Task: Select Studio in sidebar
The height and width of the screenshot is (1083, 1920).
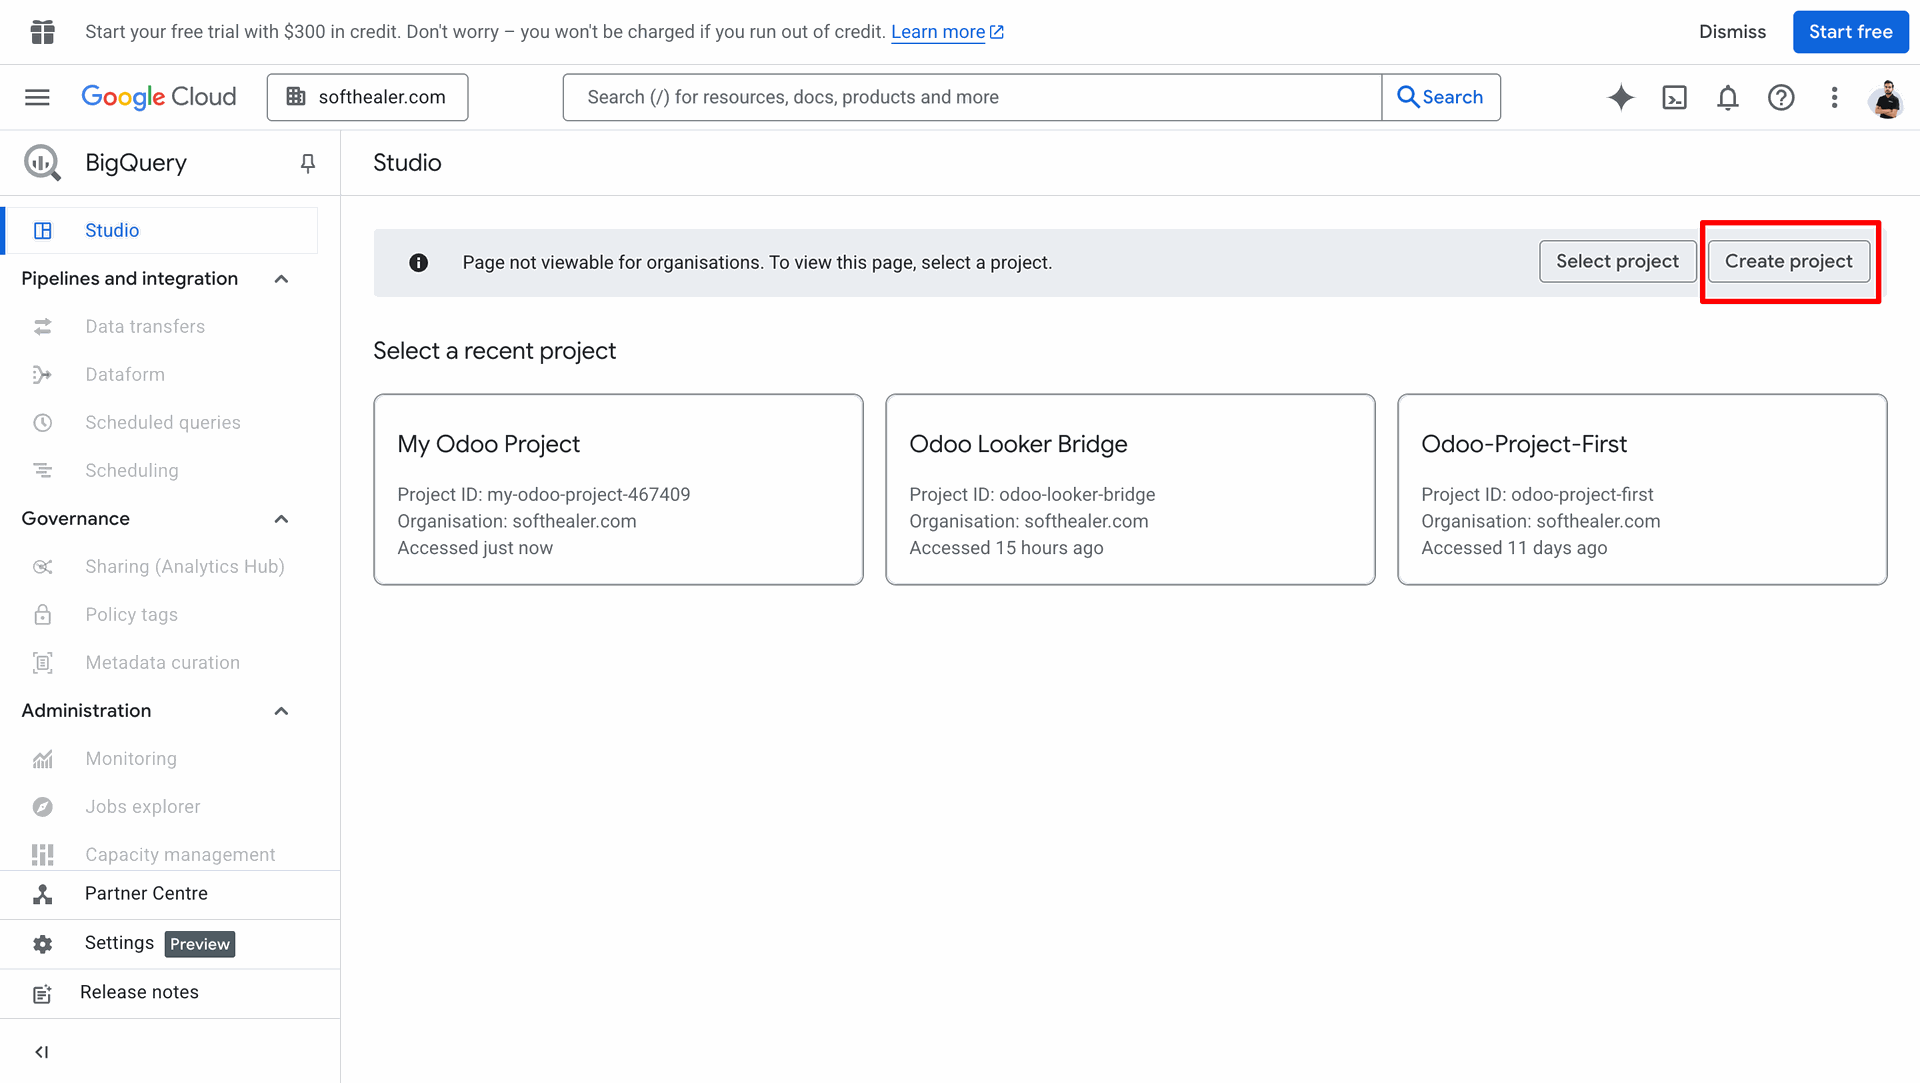Action: click(112, 231)
